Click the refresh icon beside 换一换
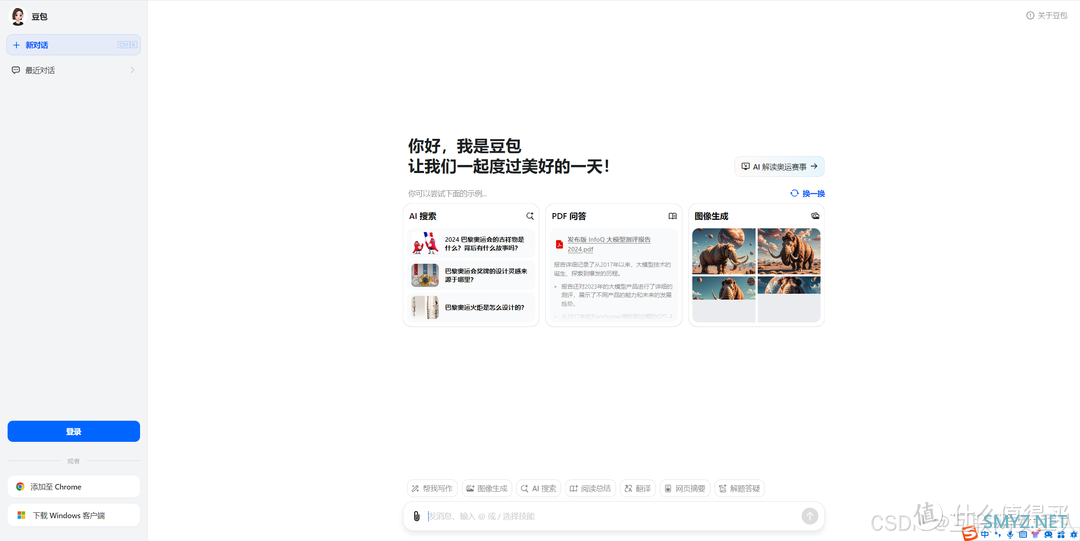1080x541 pixels. [794, 194]
